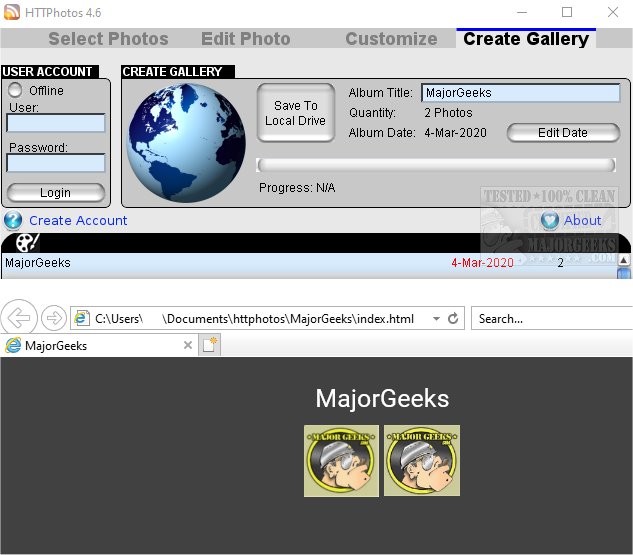Click the blue globe image
Image resolution: width=633 pixels, height=555 pixels.
tap(186, 143)
